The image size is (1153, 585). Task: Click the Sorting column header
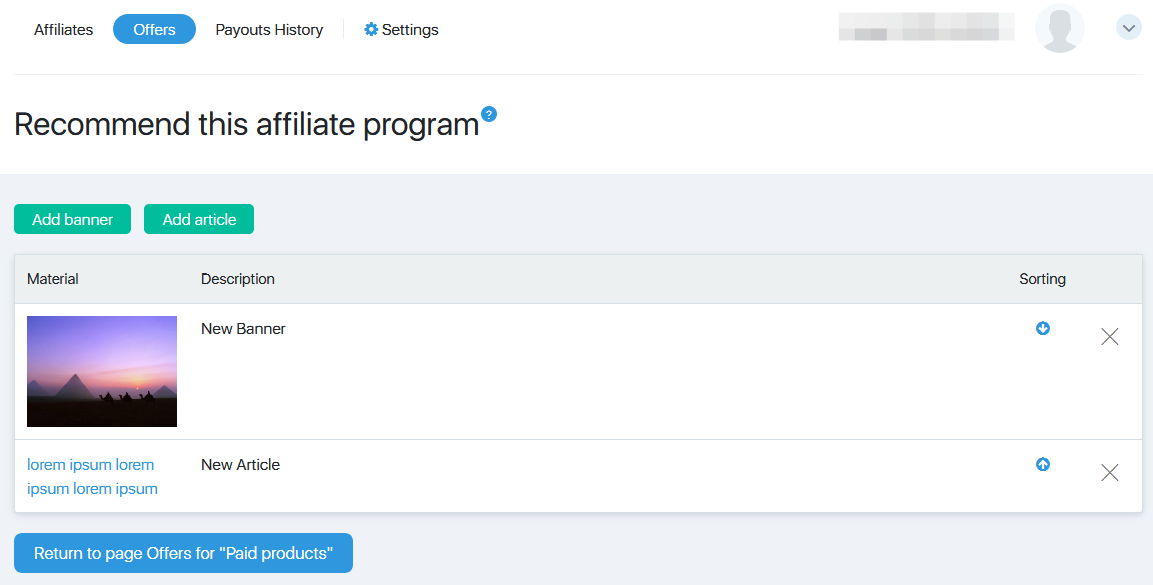pyautogui.click(x=1042, y=279)
